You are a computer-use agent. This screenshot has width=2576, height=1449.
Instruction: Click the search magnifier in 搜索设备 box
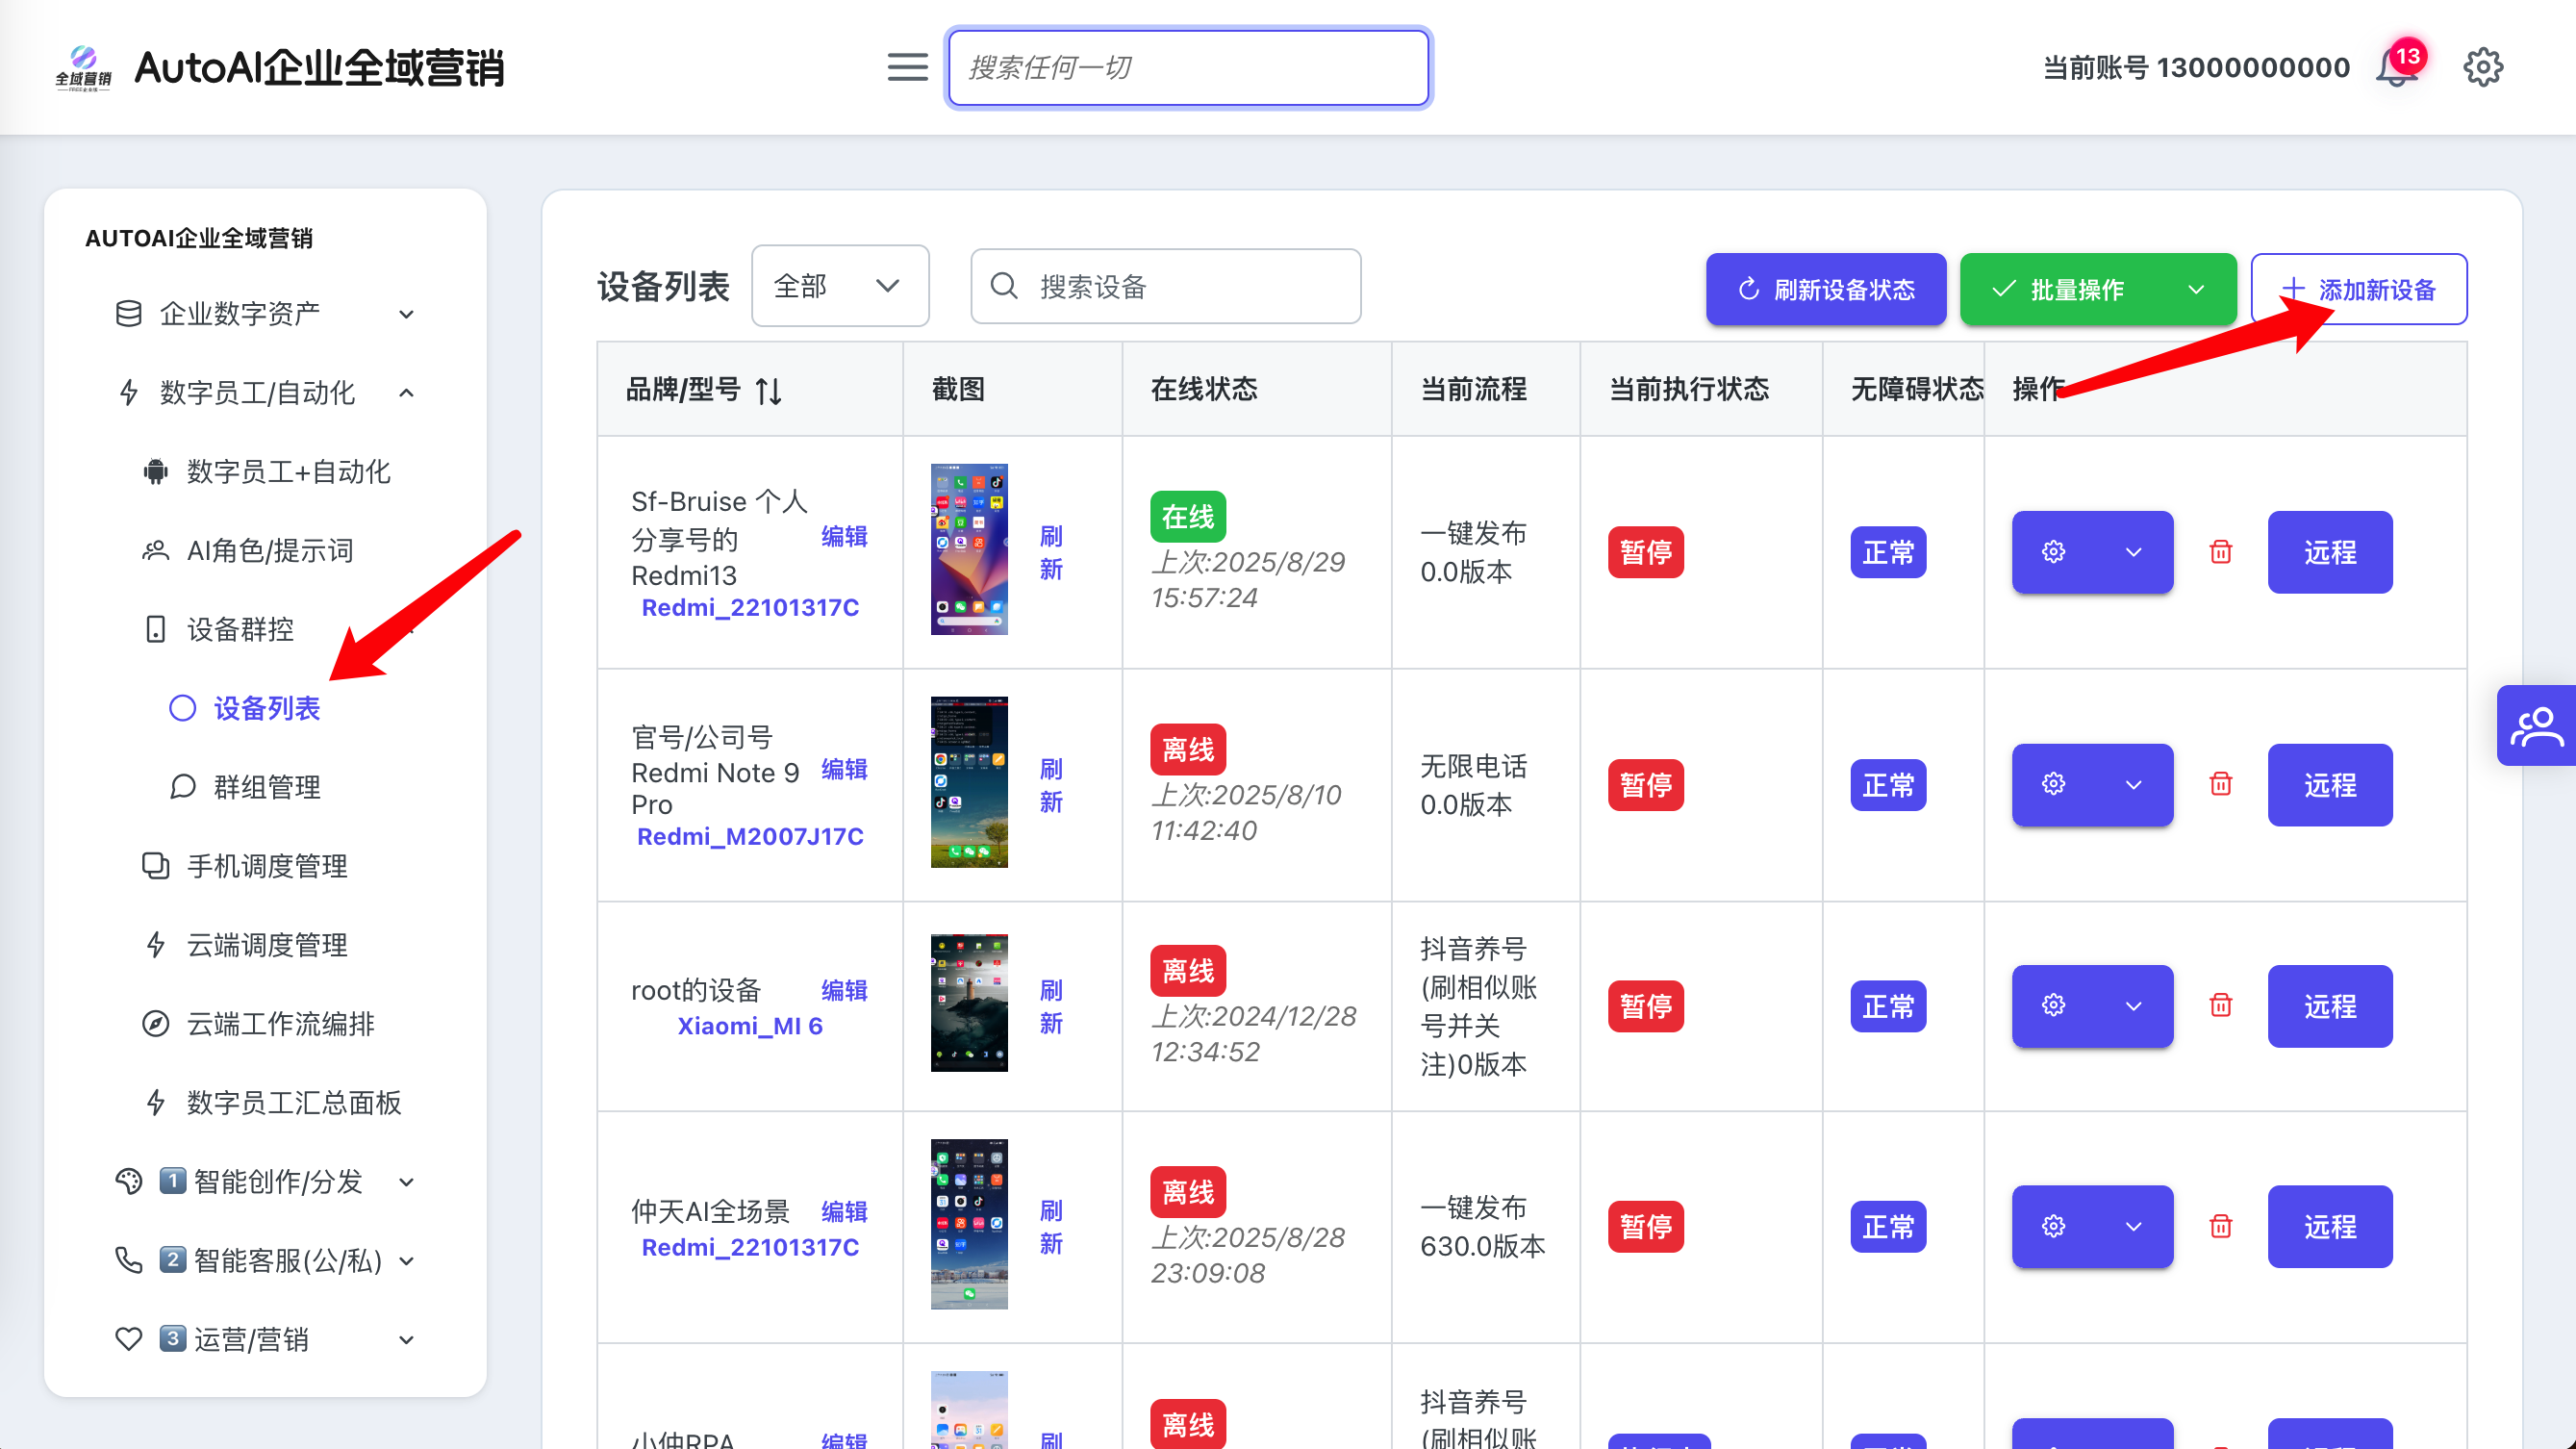pyautogui.click(x=1003, y=287)
